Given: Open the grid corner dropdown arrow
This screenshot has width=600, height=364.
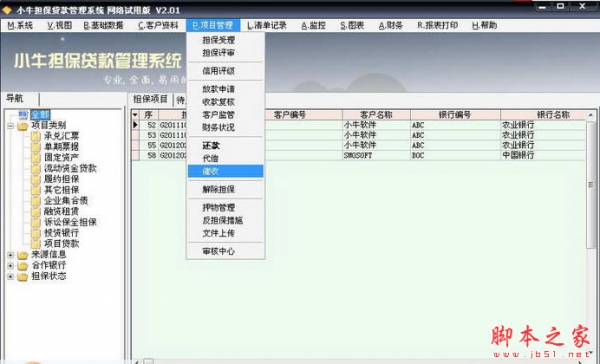Looking at the screenshot, I should coord(135,115).
